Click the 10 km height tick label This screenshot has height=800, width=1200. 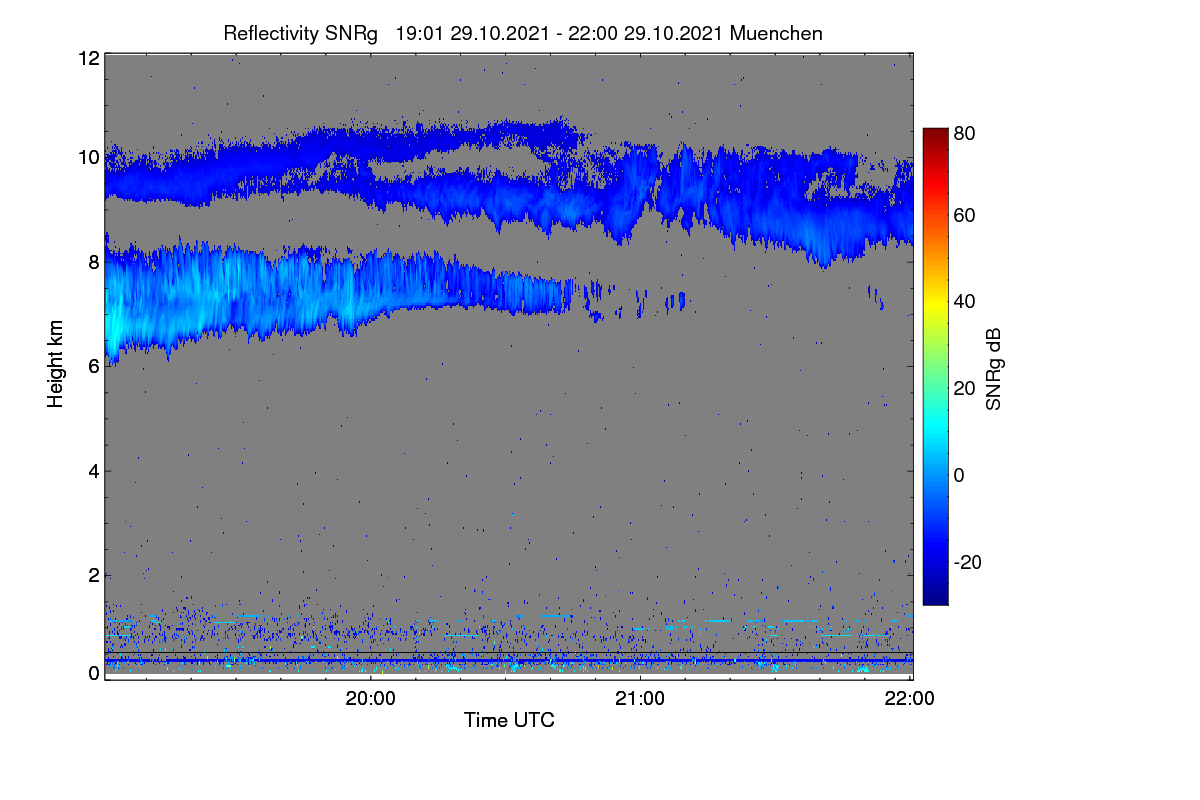[x=88, y=157]
